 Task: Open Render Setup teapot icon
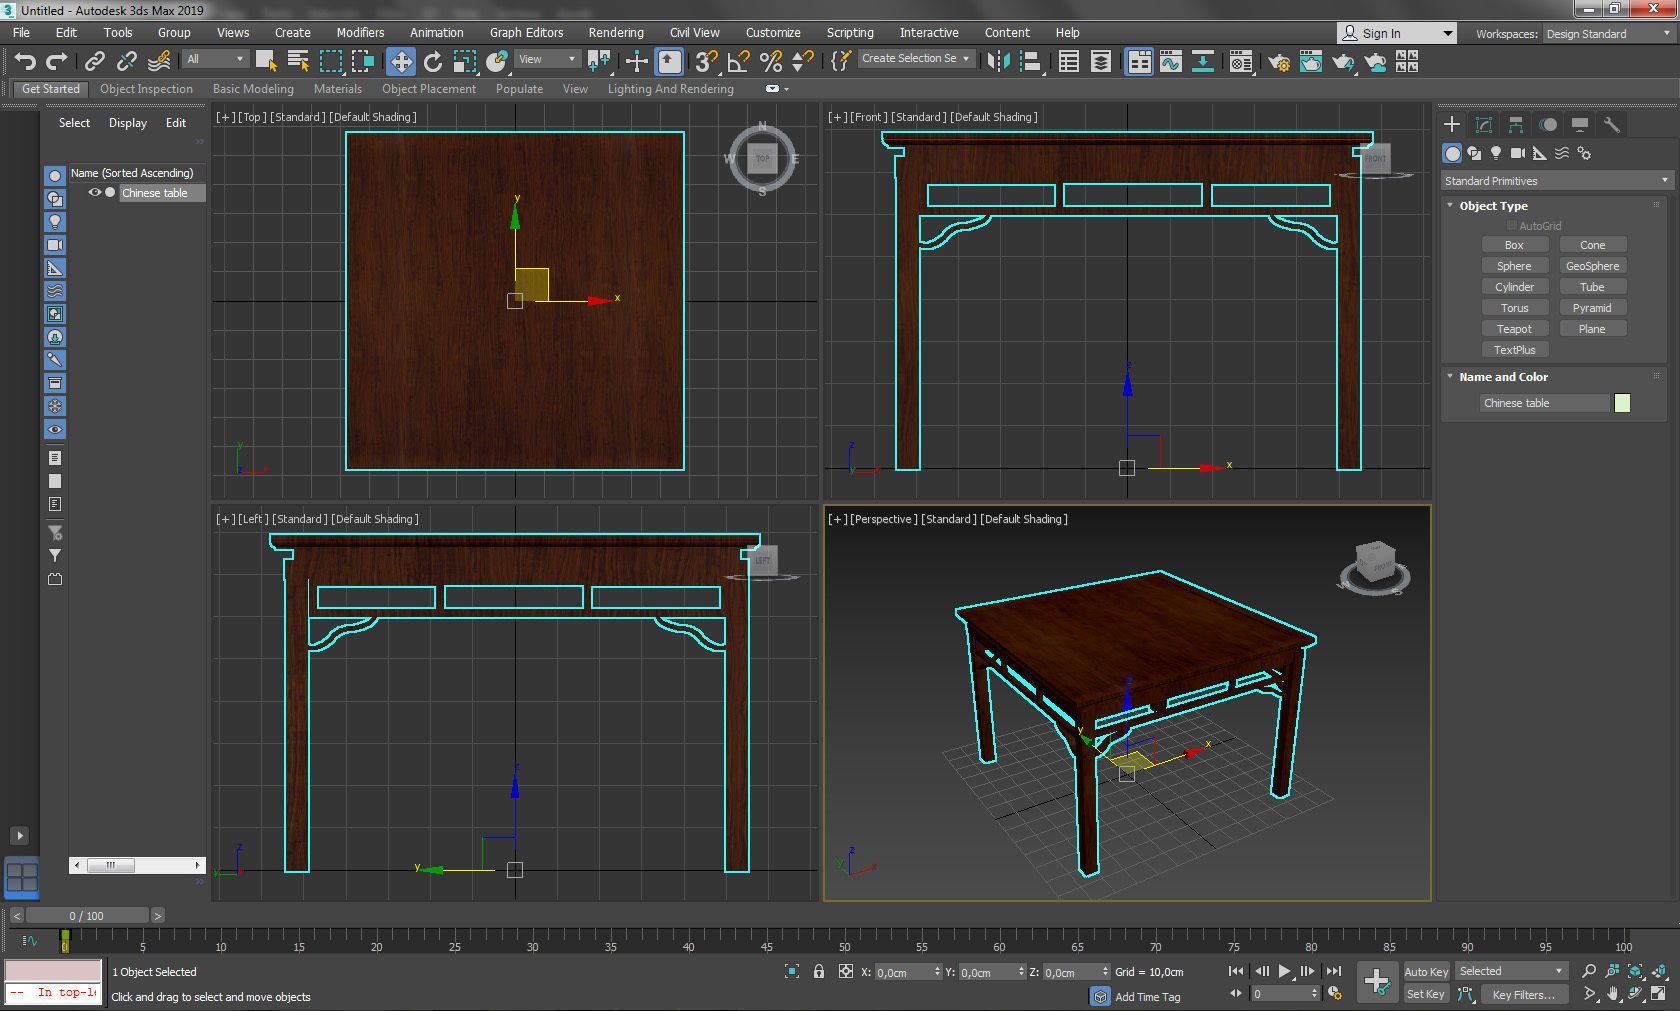coord(1279,62)
